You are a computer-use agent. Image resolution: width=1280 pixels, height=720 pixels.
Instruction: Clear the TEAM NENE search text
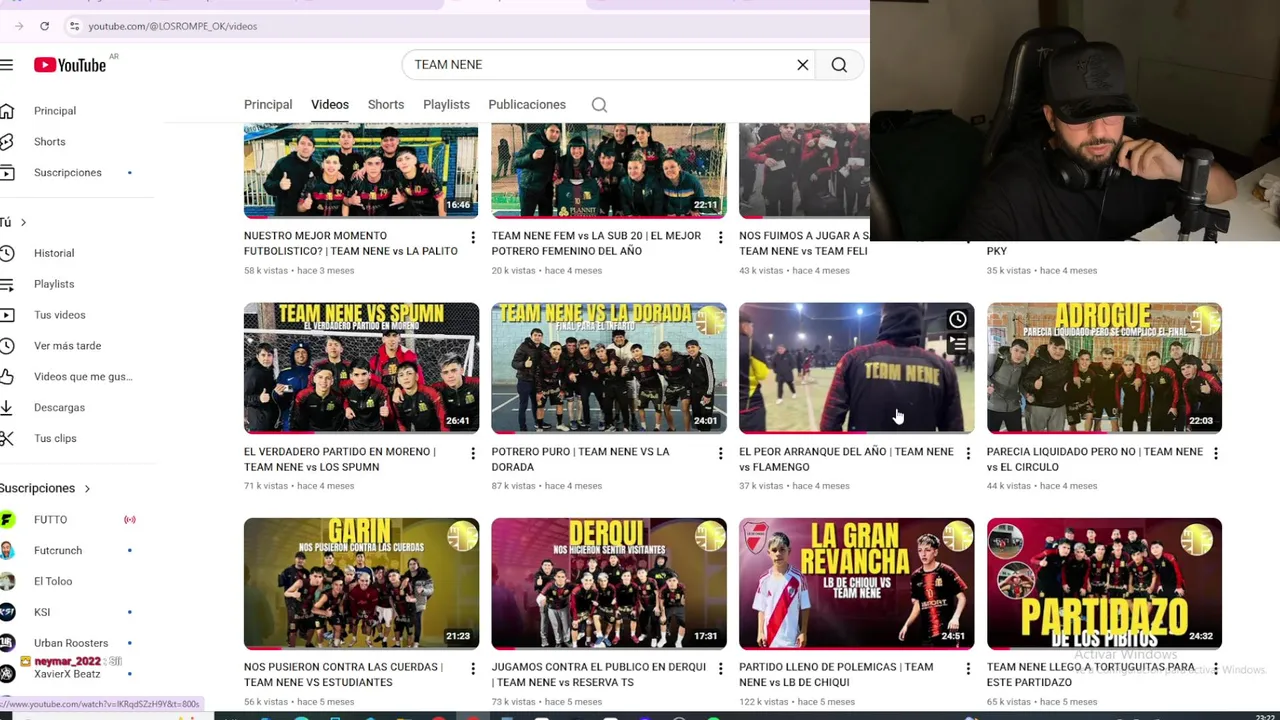(x=802, y=65)
